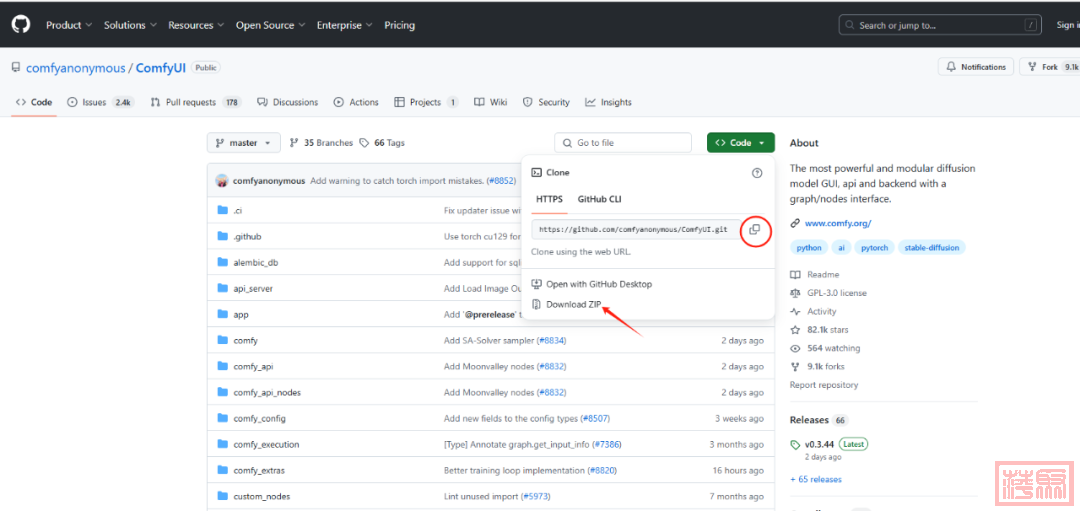Screen dimensions: 1080x511
Task: Copy the clone URL to clipboard
Action: (755, 230)
